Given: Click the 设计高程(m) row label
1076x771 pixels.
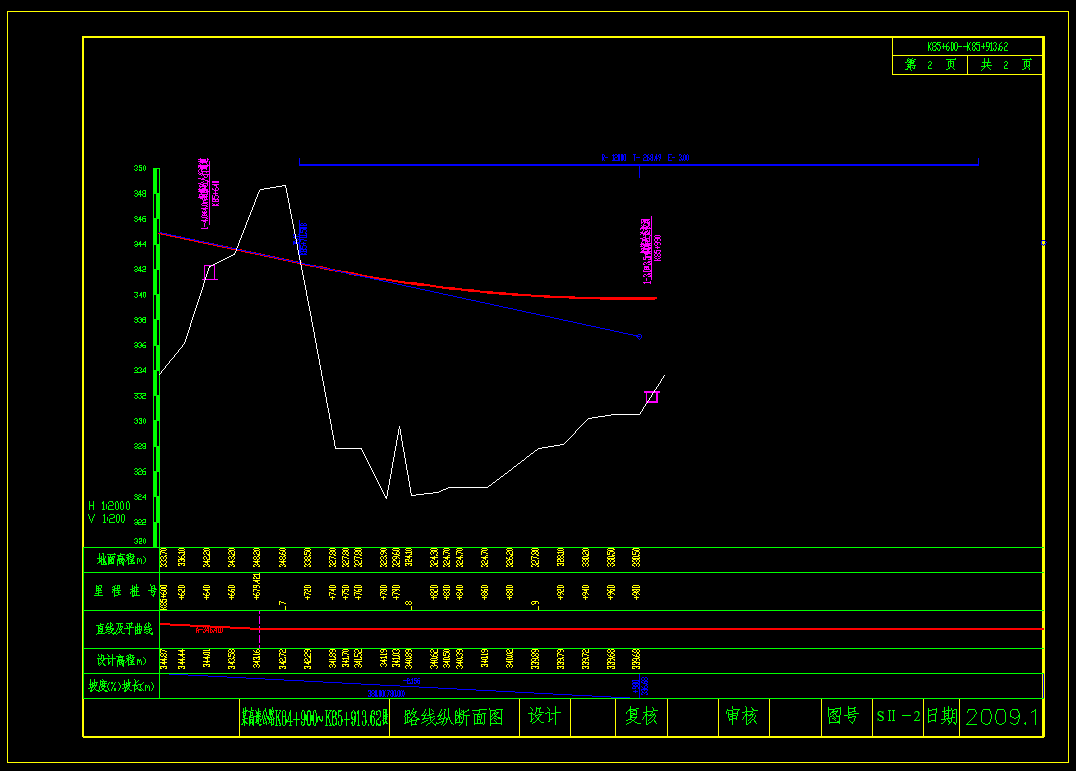Looking at the screenshot, I should [x=121, y=661].
